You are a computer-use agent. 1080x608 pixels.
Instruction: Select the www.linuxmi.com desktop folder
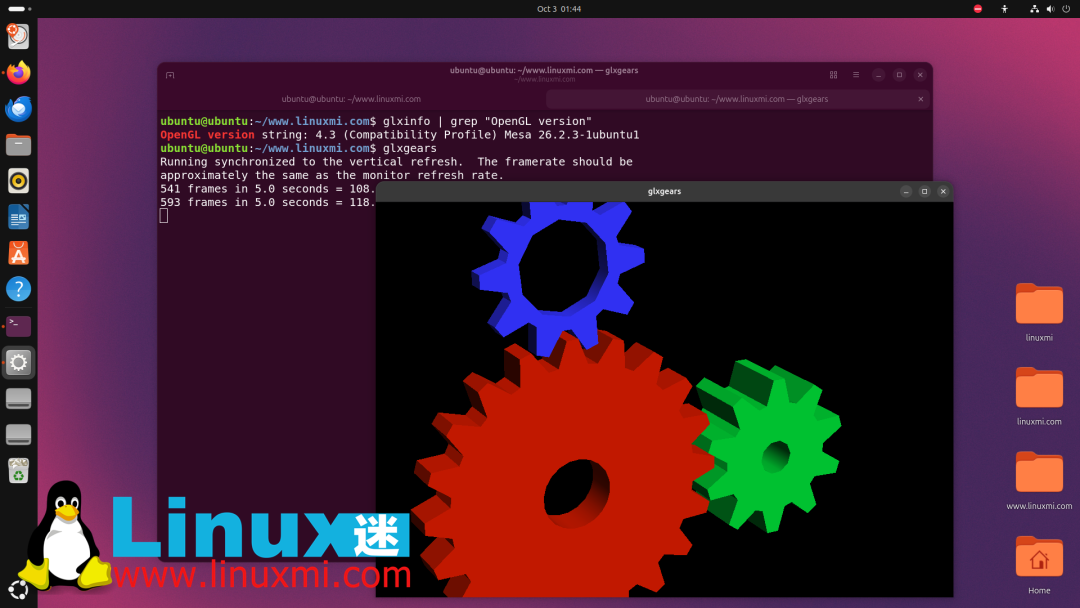coord(1039,480)
